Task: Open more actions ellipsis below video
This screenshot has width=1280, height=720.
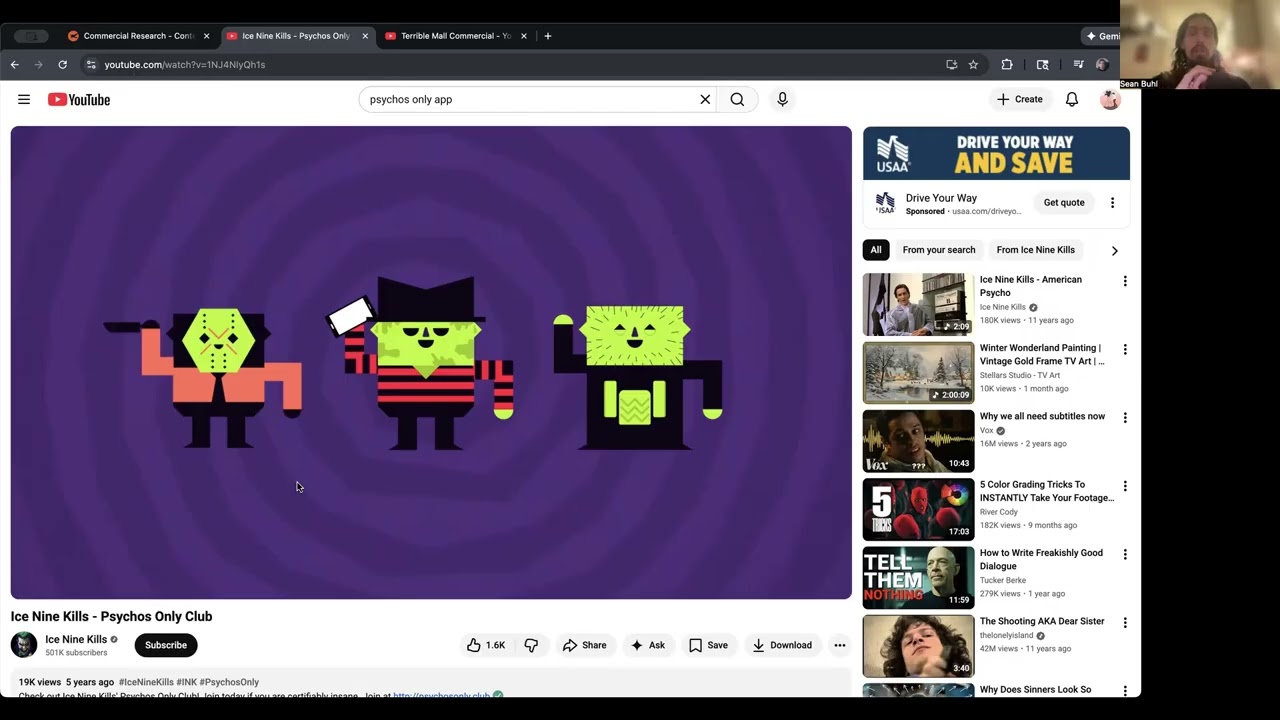Action: 840,645
